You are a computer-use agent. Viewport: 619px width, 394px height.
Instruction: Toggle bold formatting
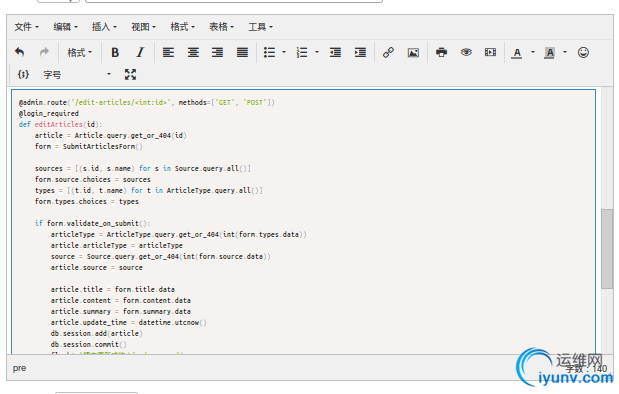(115, 53)
